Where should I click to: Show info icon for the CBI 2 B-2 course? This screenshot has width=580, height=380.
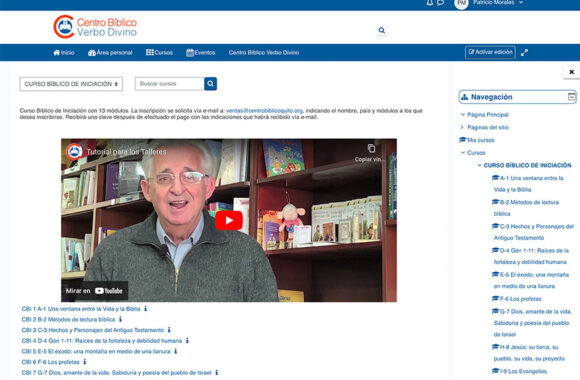click(x=120, y=319)
